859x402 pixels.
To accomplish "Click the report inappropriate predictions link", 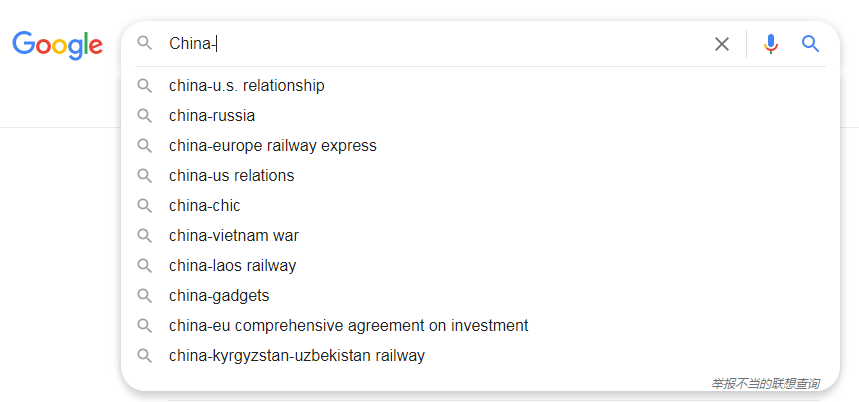I will (x=765, y=383).
